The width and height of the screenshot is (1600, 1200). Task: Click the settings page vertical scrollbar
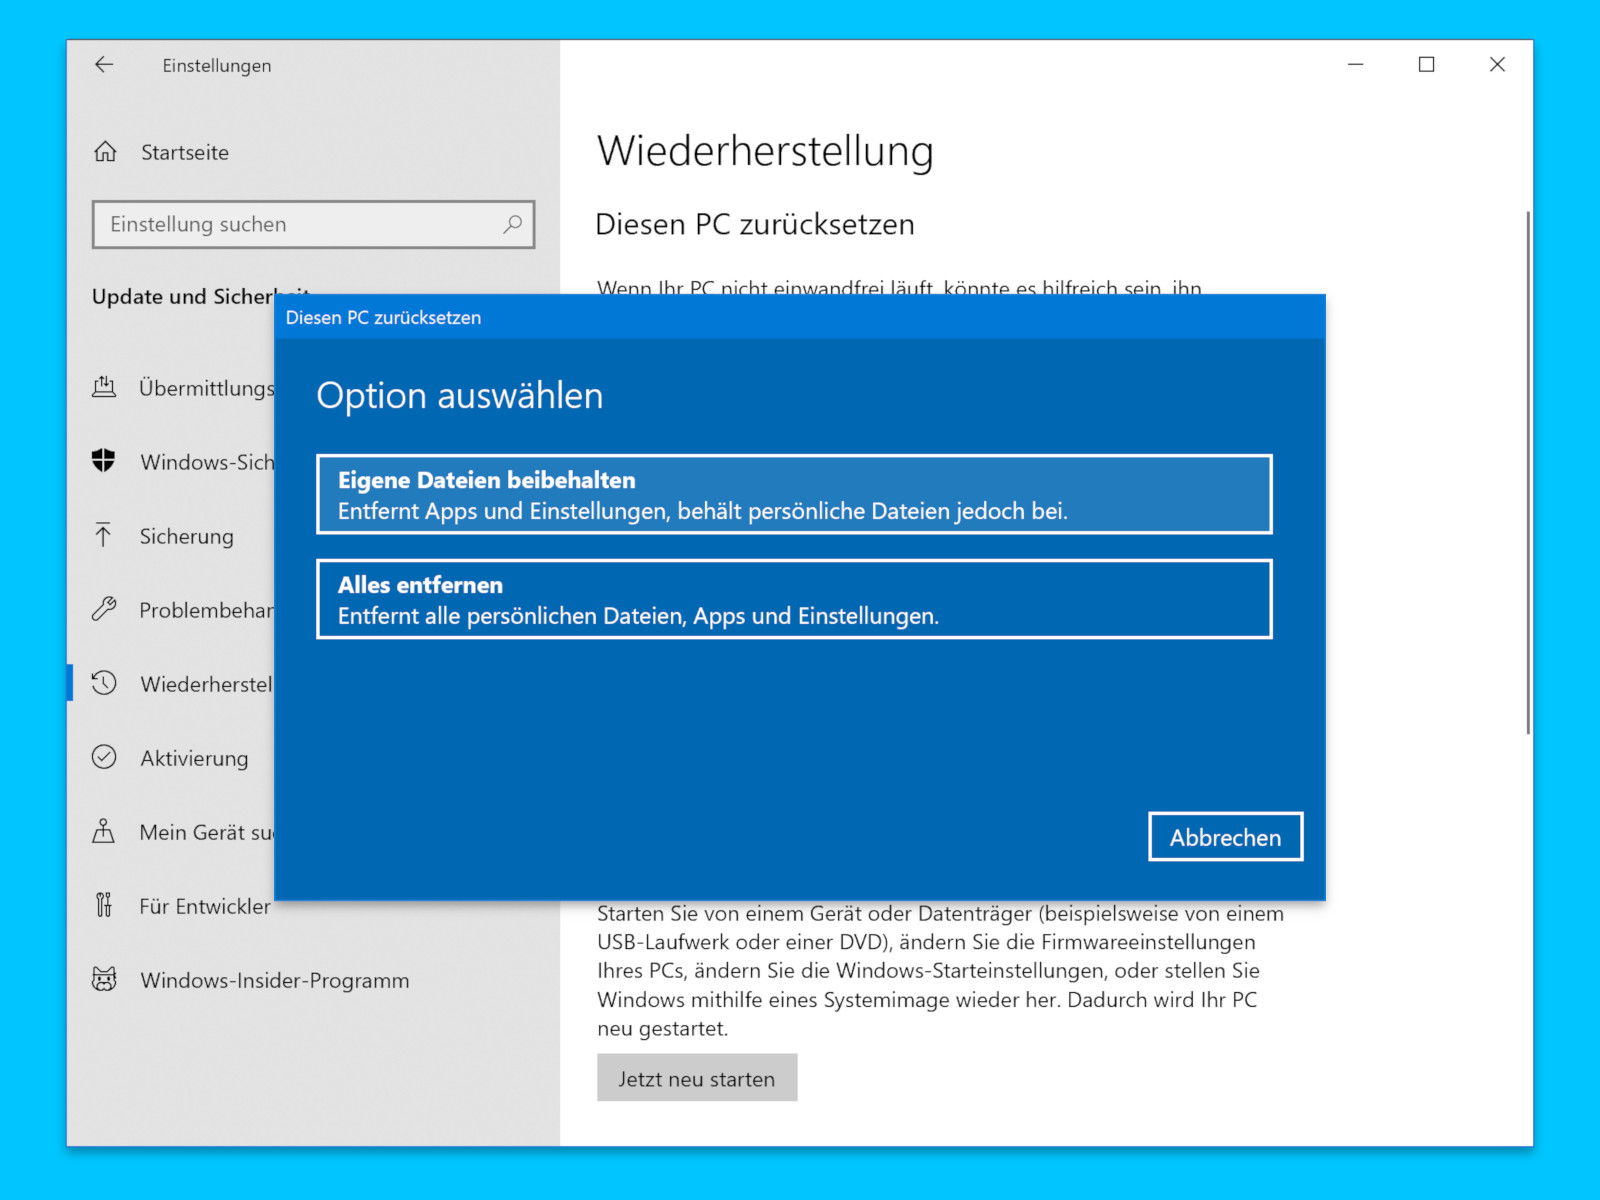(1528, 472)
